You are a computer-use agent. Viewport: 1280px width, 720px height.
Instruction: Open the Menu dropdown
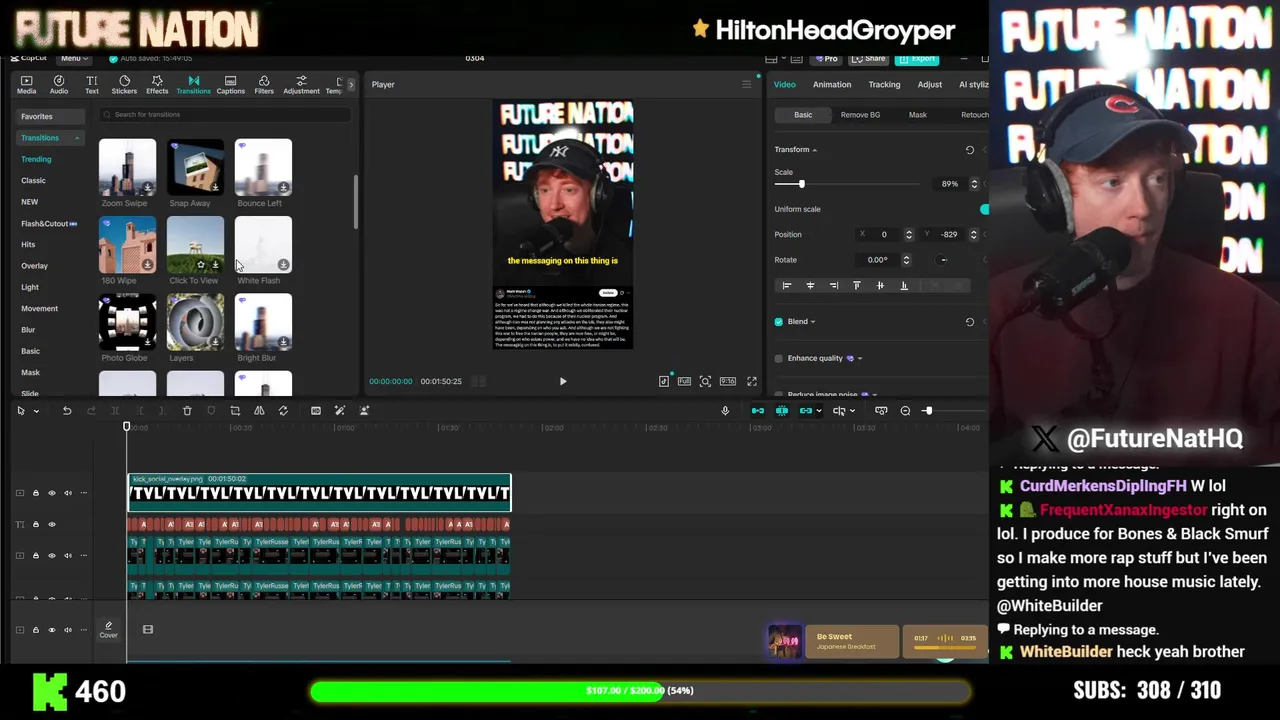[73, 58]
